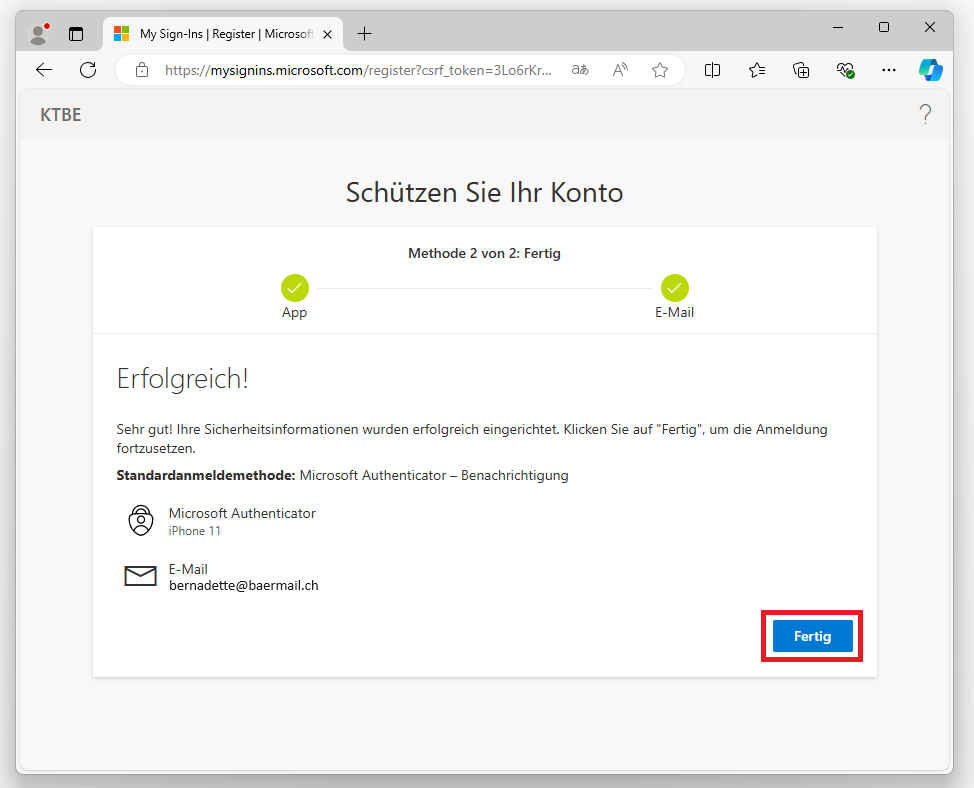
Task: Select the My Sign-Ins Register tab
Action: point(222,34)
